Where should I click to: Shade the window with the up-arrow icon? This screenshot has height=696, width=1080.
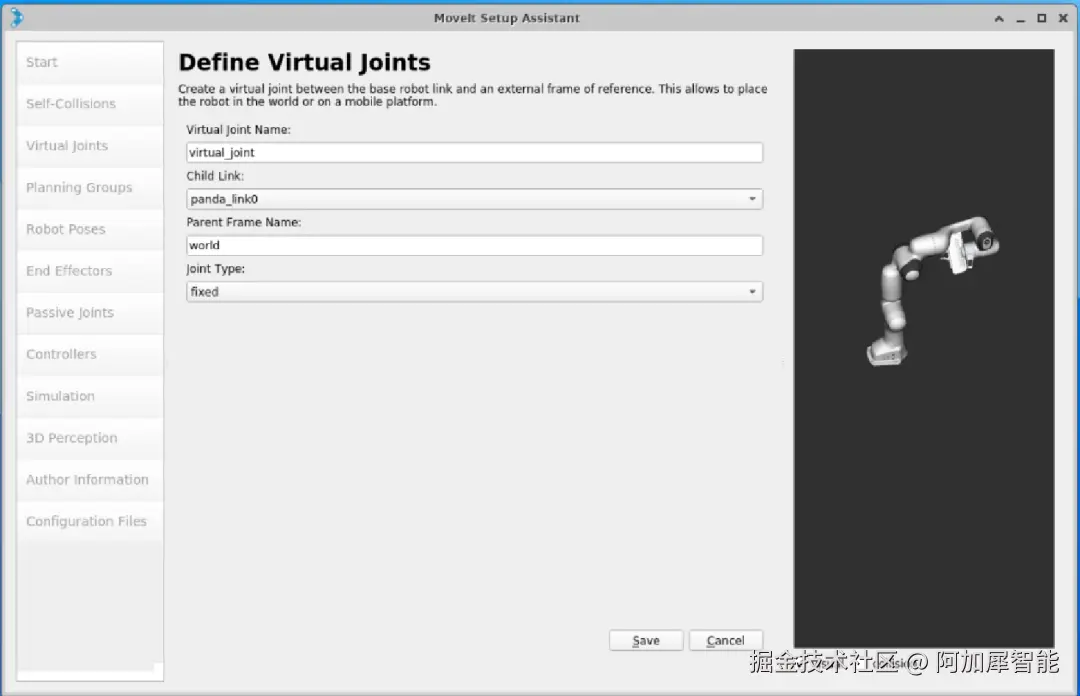point(999,19)
